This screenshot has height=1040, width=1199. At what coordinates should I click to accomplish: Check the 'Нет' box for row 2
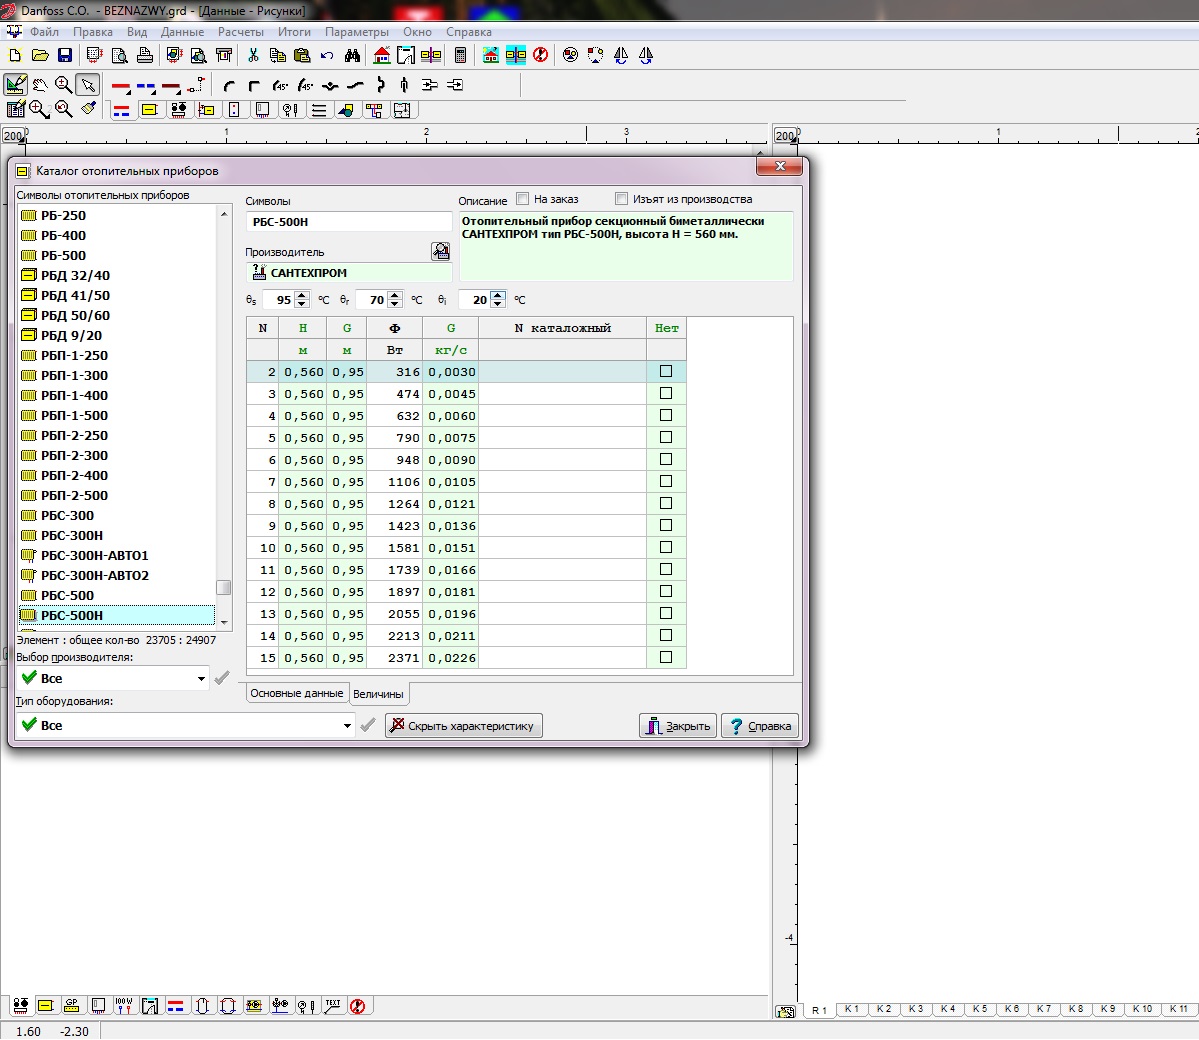tap(666, 371)
